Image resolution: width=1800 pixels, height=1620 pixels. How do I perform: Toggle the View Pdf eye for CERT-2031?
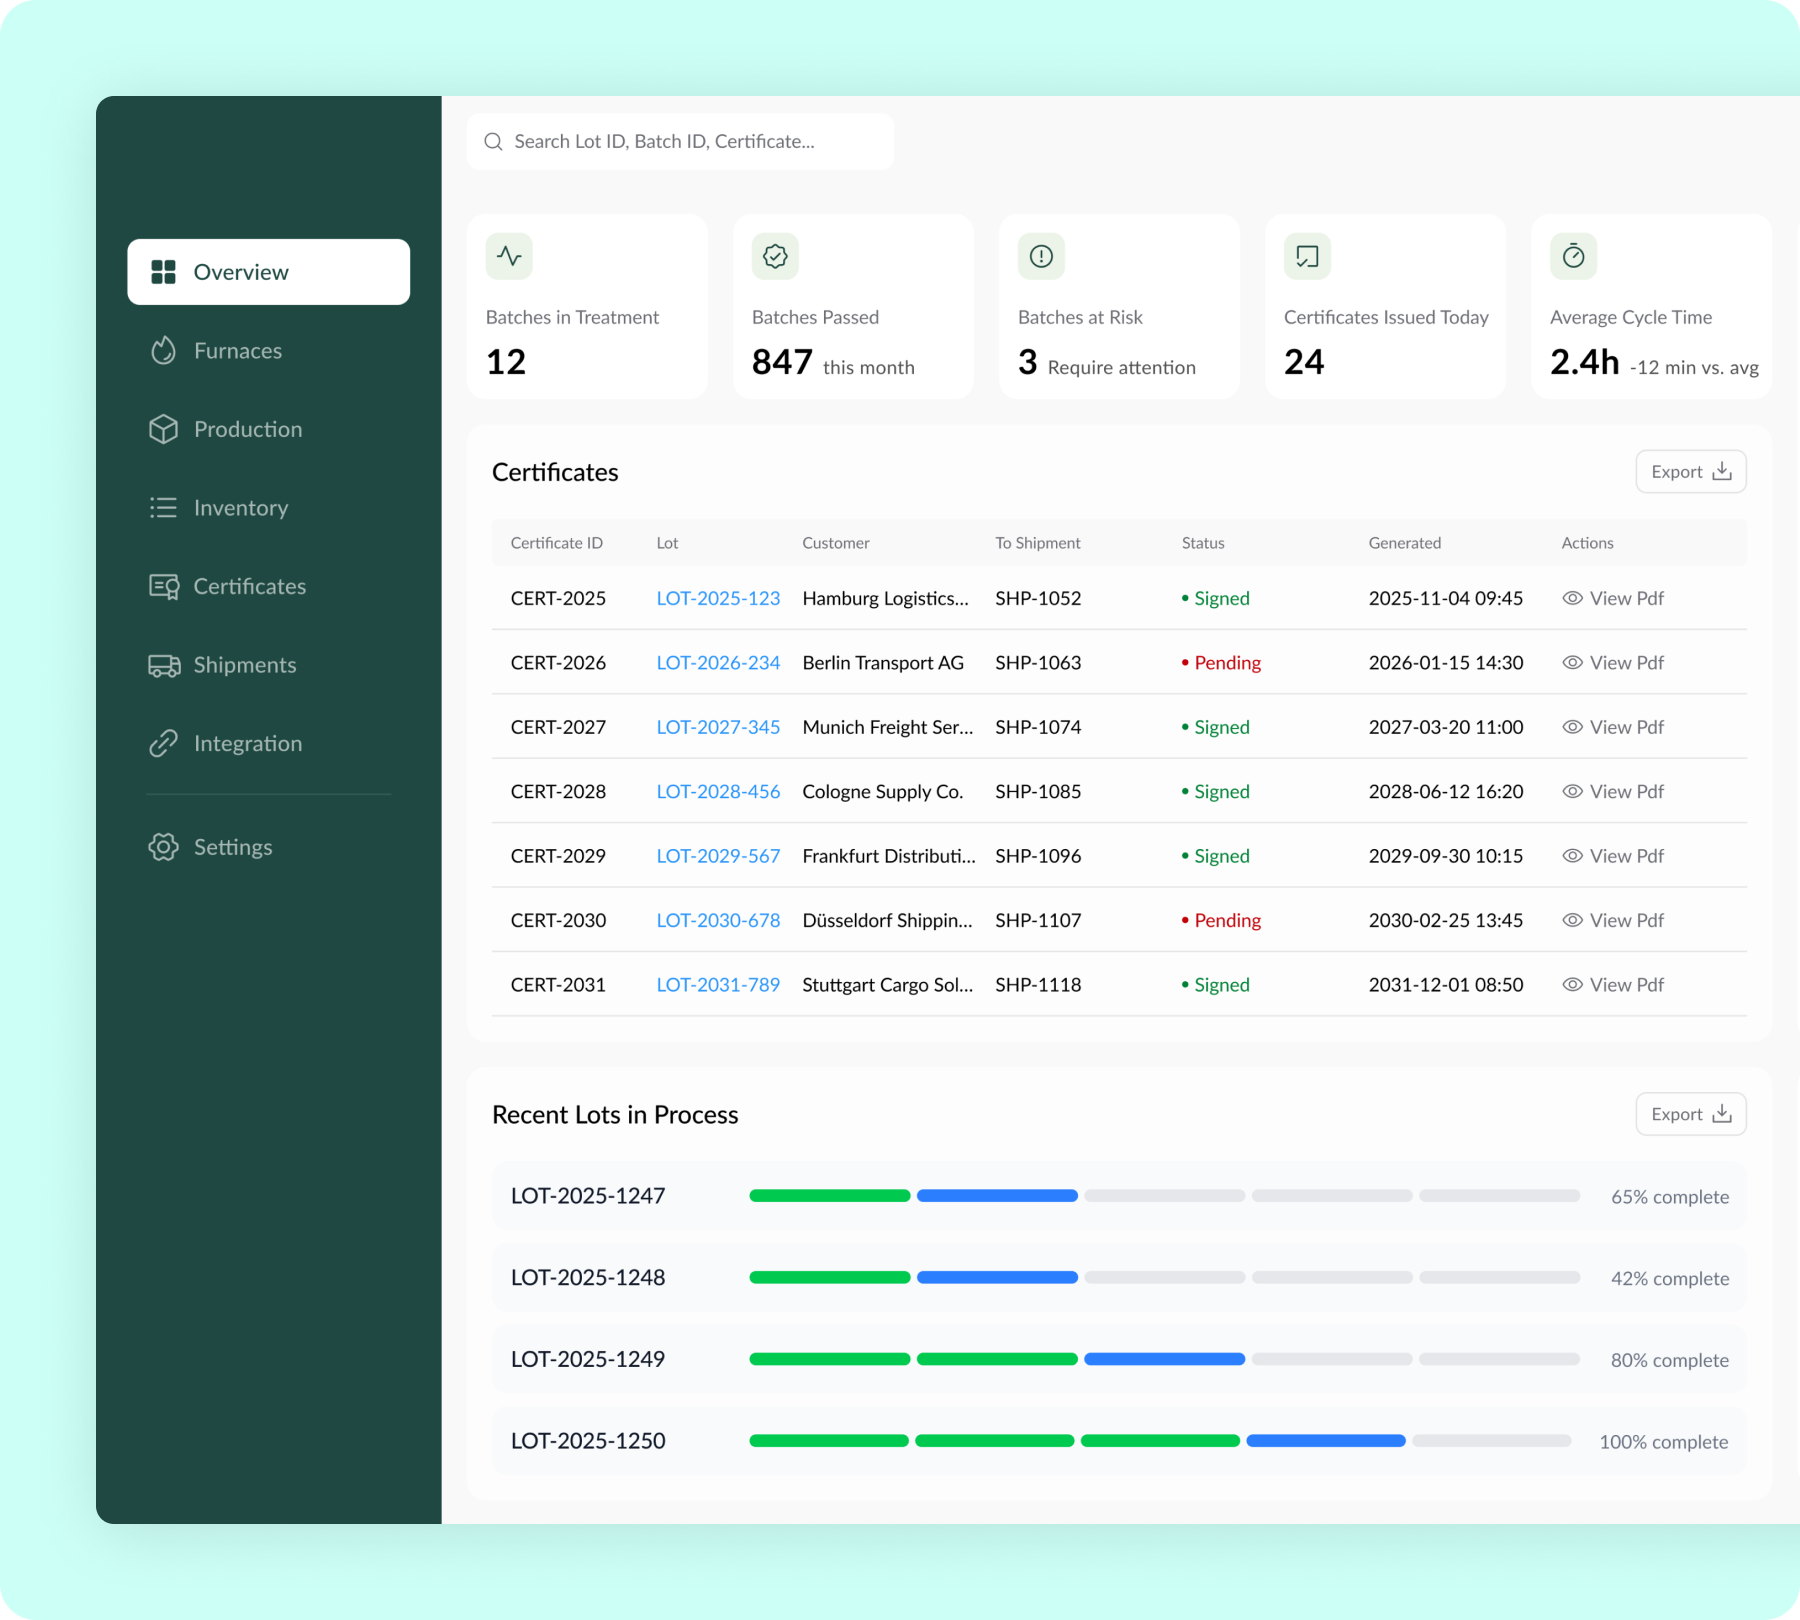coord(1572,984)
